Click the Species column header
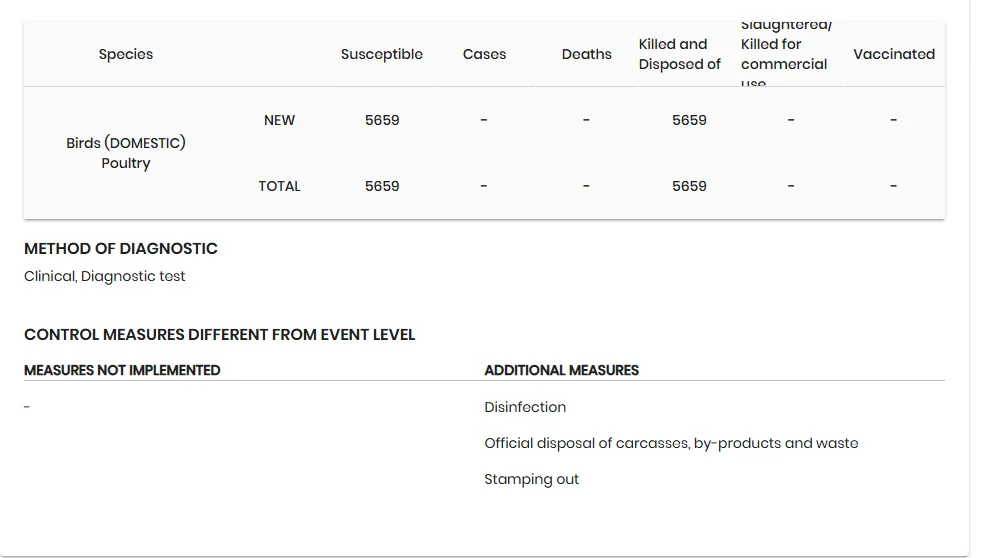 (x=126, y=54)
